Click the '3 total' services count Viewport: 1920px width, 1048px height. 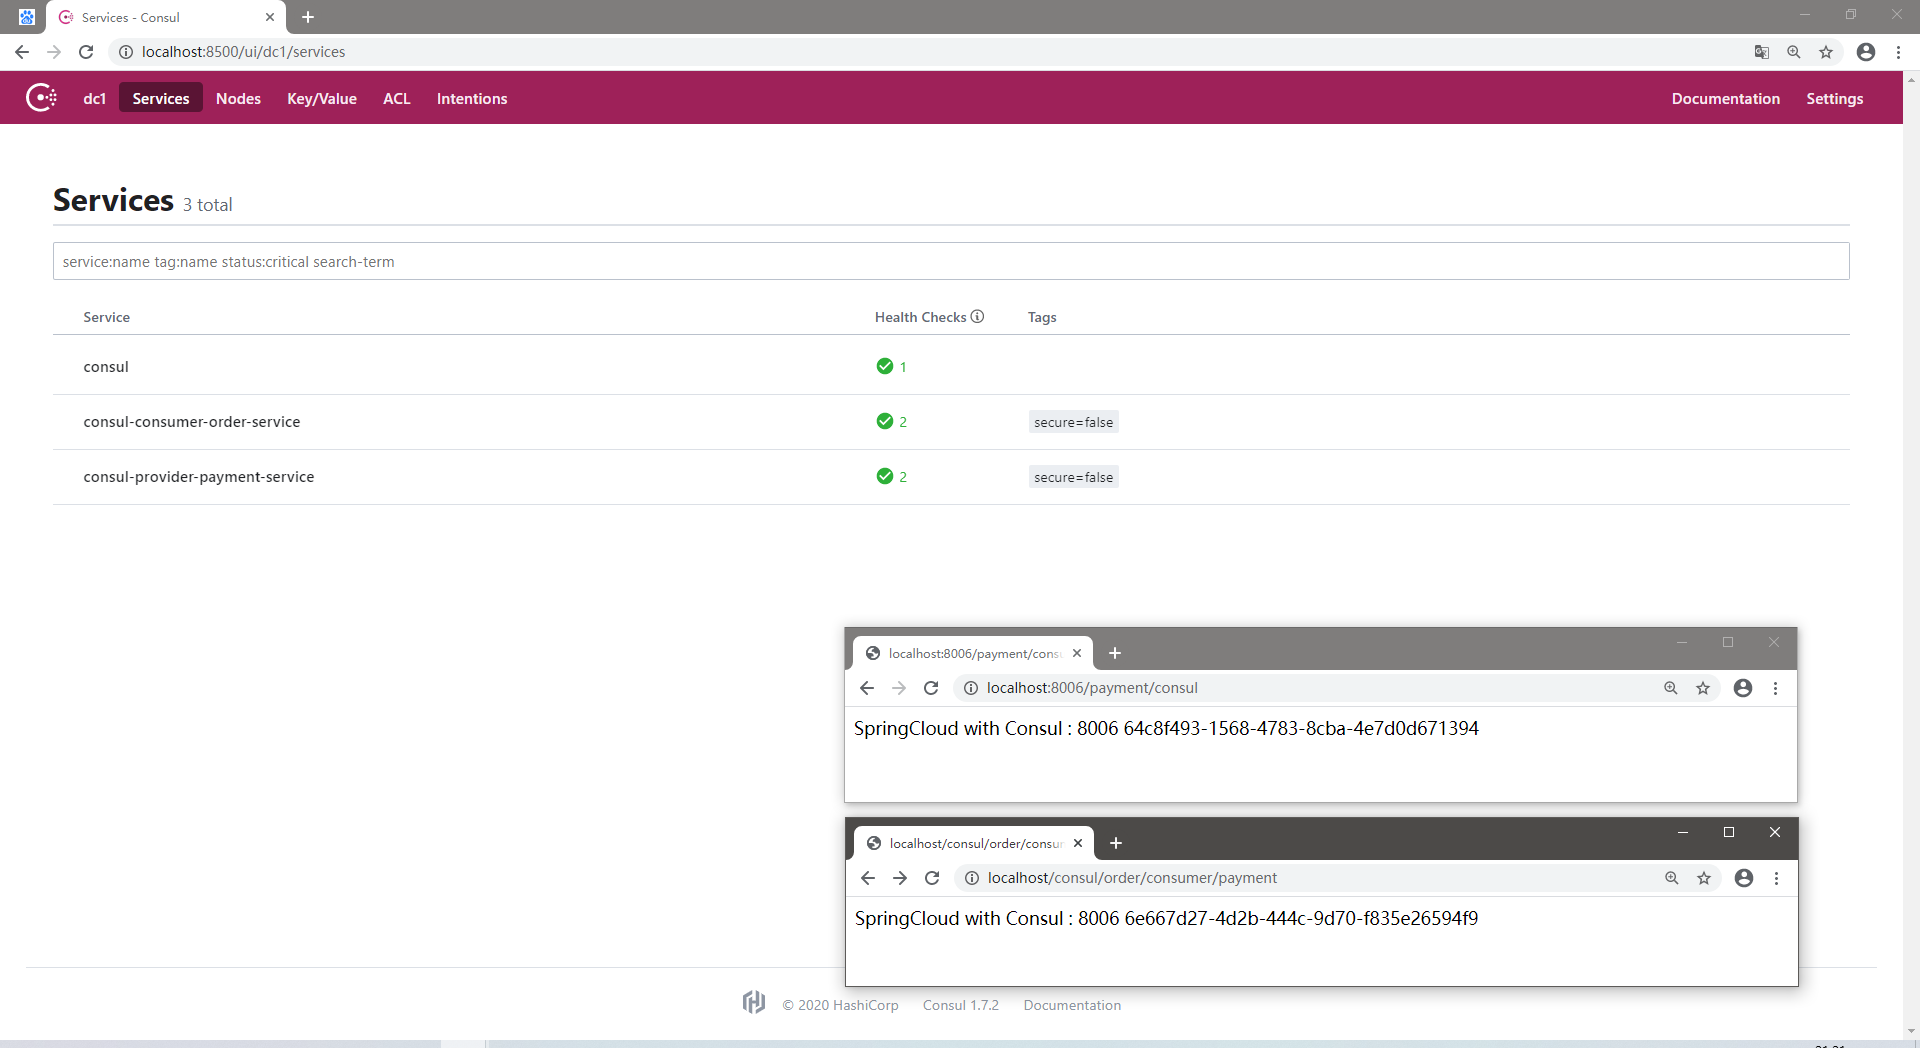207,205
